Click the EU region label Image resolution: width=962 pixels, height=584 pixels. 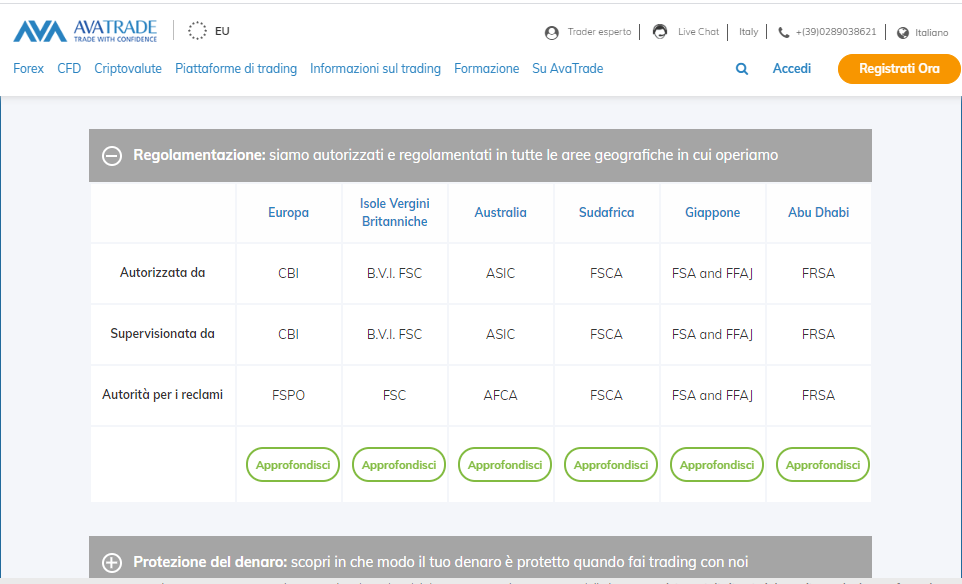click(x=222, y=31)
